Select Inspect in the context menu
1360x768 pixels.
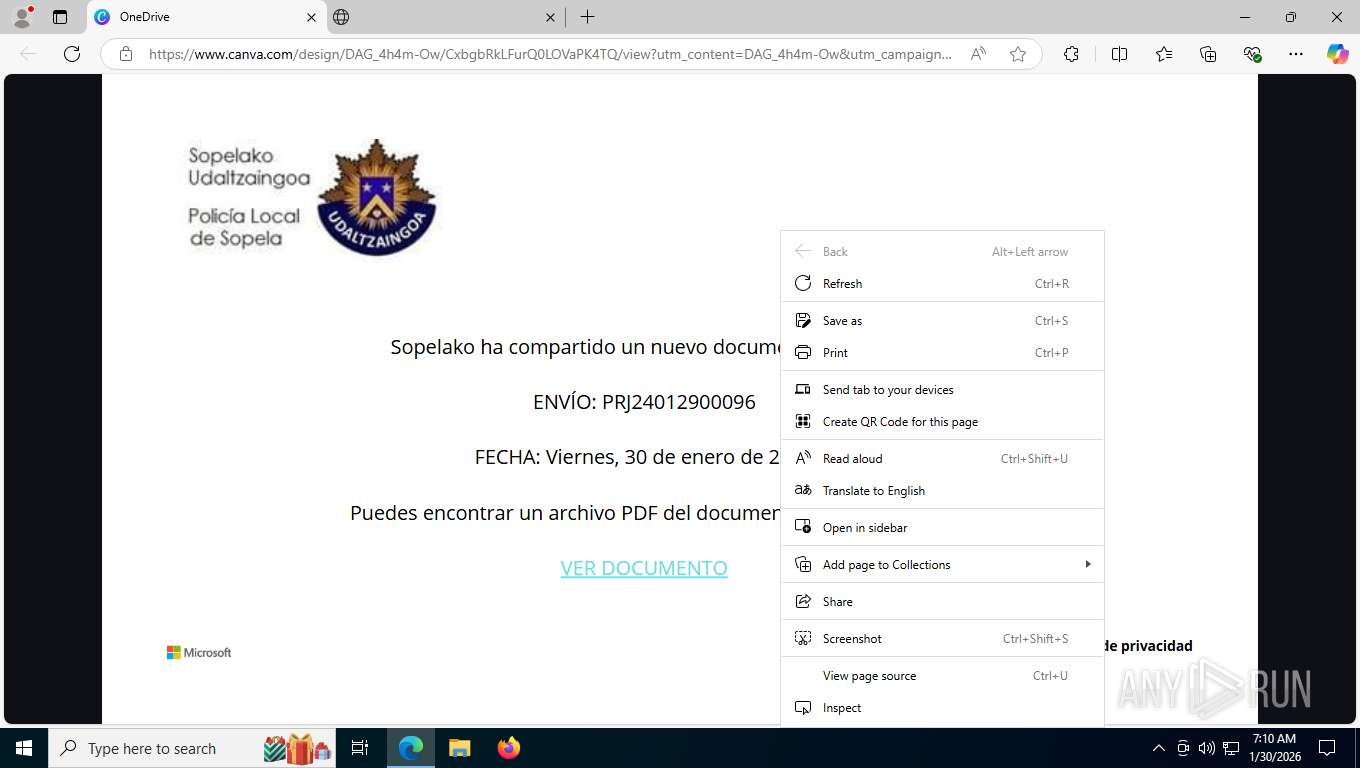tap(942, 707)
